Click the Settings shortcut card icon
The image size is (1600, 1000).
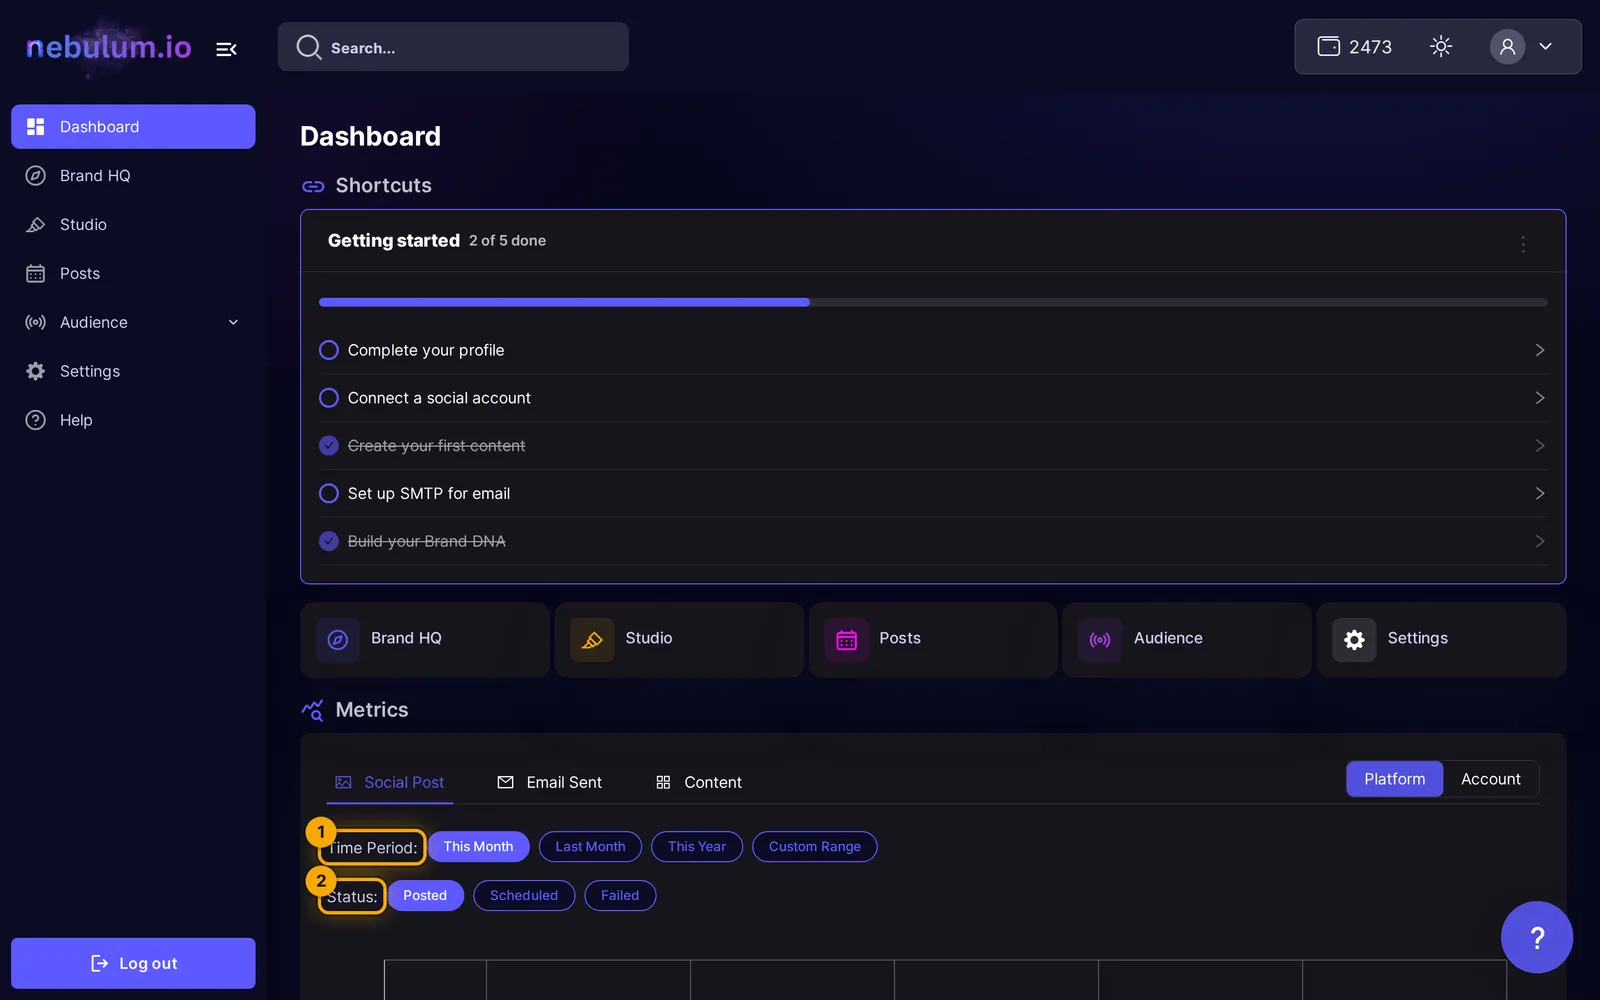pos(1354,640)
